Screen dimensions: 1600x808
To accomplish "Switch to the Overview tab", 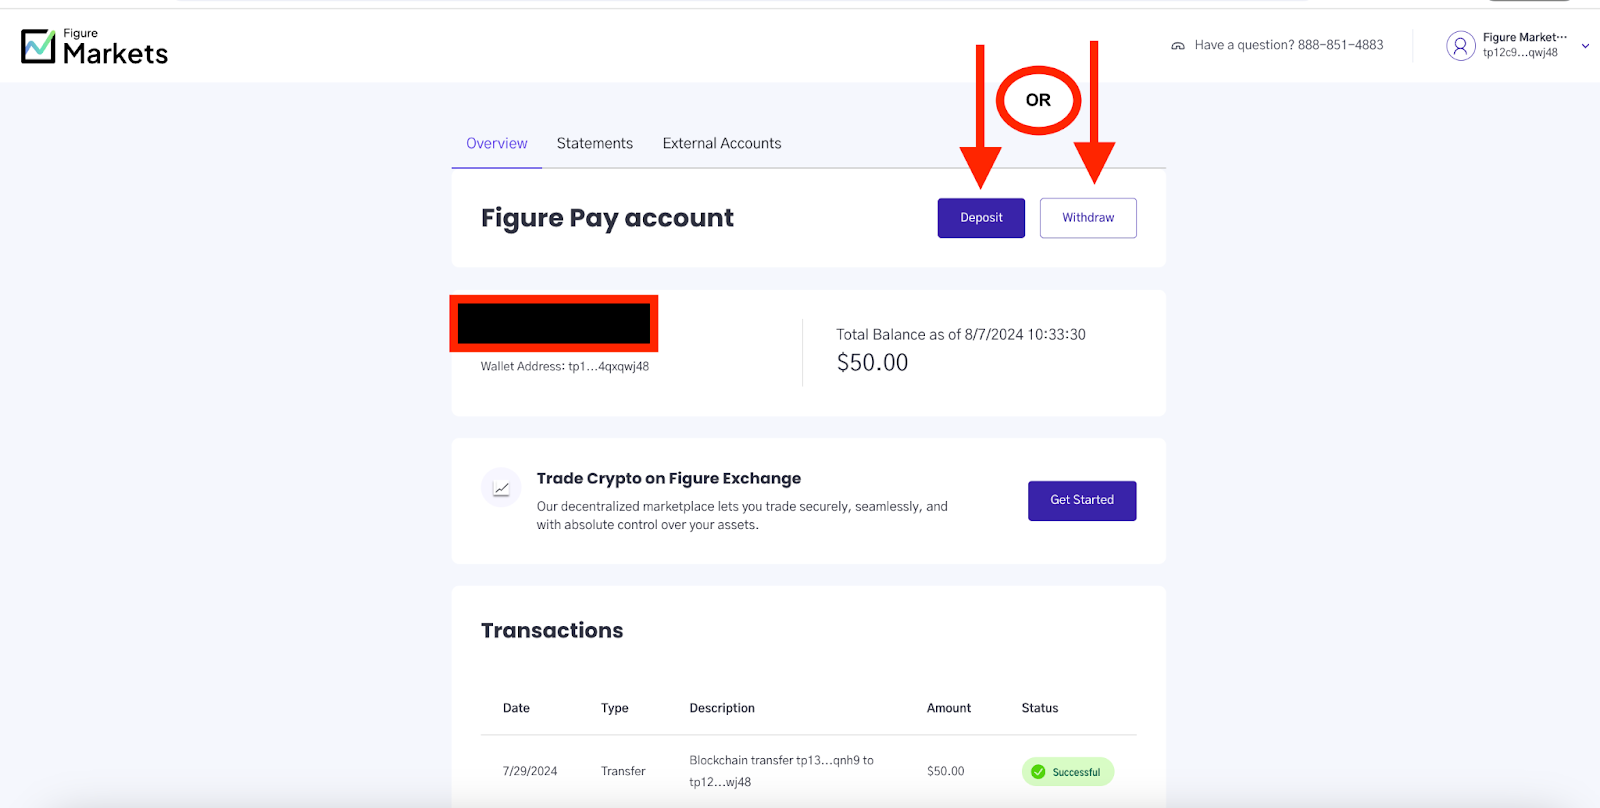I will pos(497,143).
